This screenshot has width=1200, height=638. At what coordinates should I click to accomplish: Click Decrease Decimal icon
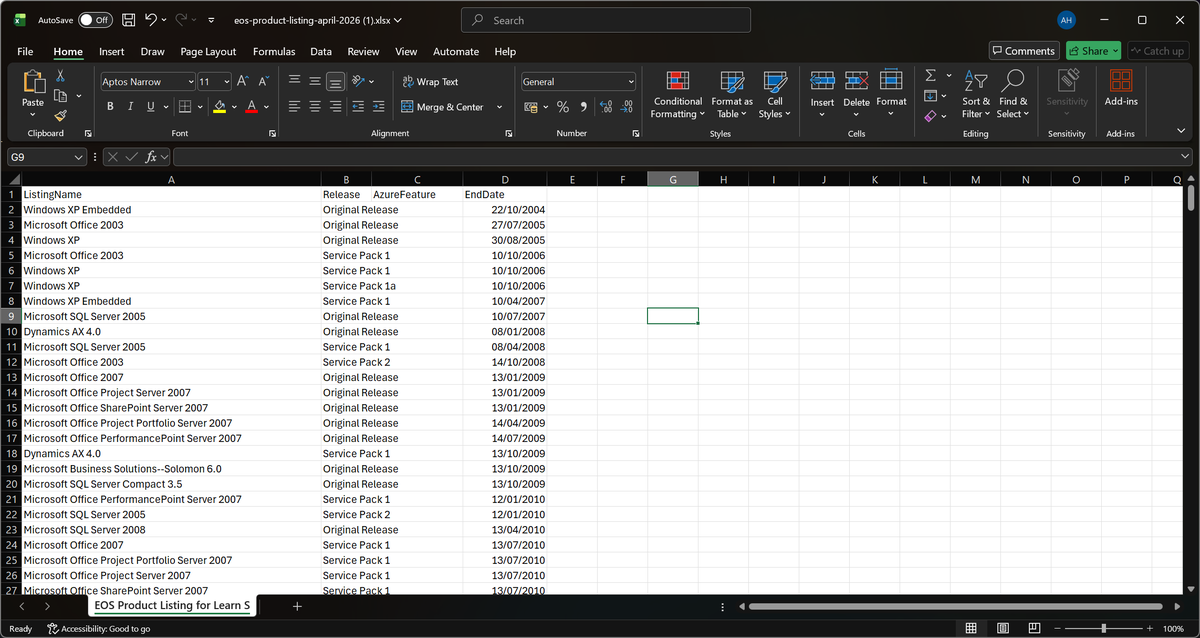click(627, 107)
